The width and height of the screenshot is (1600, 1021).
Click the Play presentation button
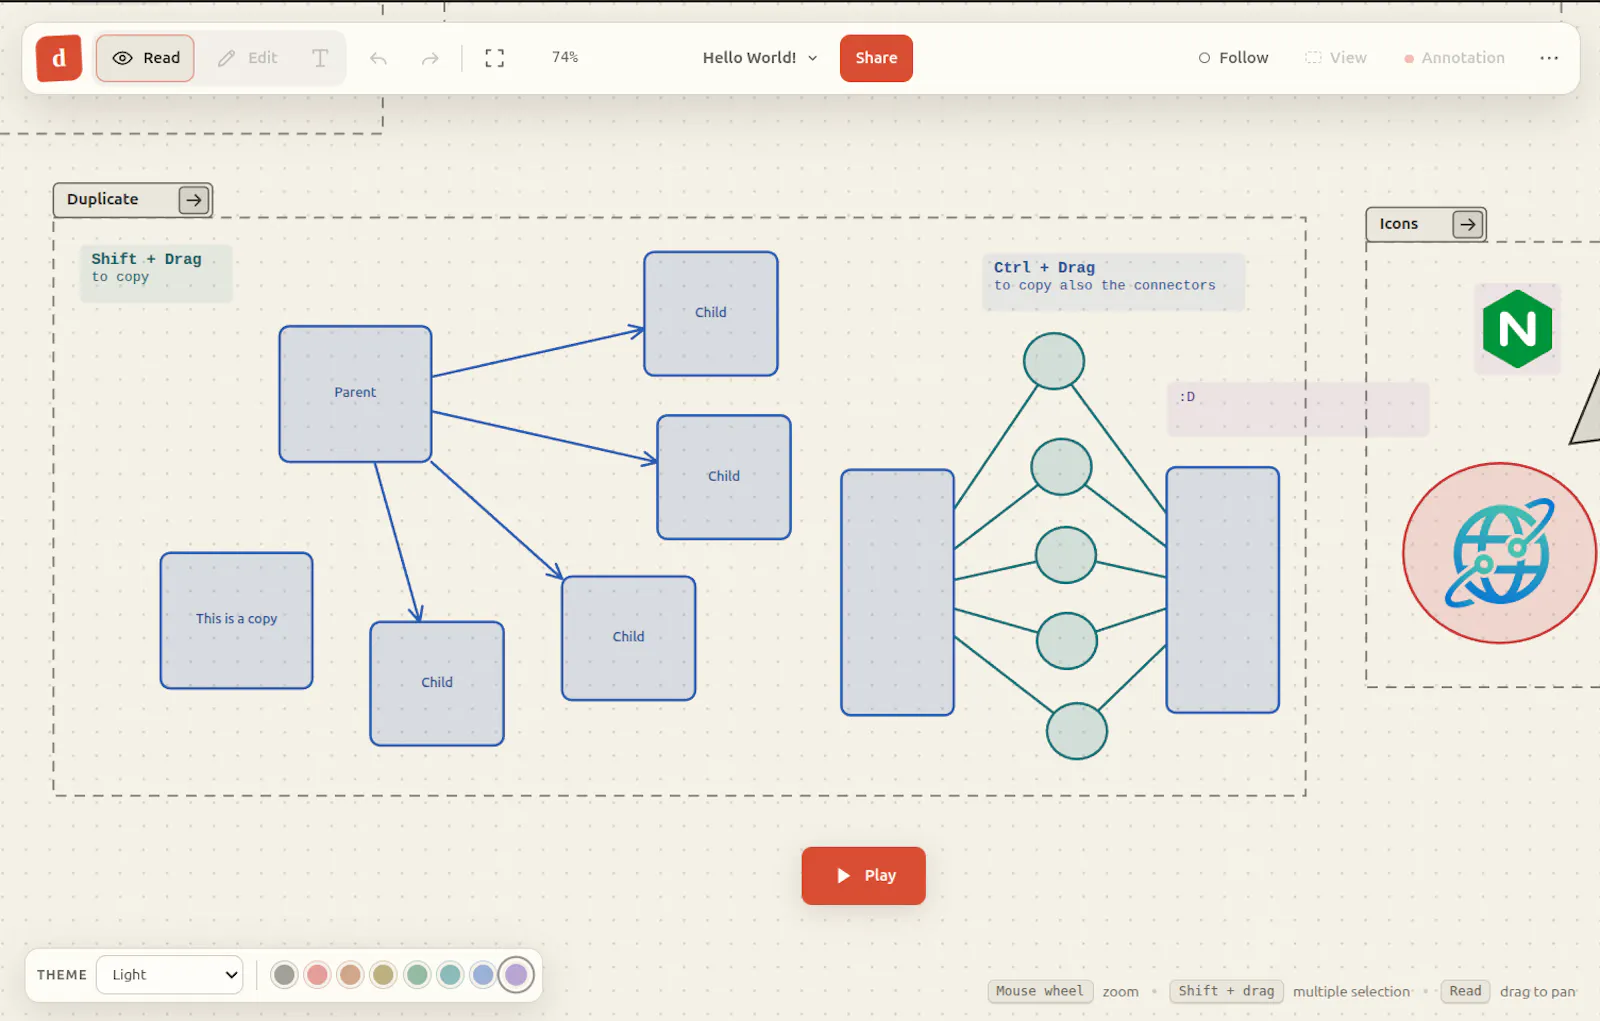coord(863,876)
